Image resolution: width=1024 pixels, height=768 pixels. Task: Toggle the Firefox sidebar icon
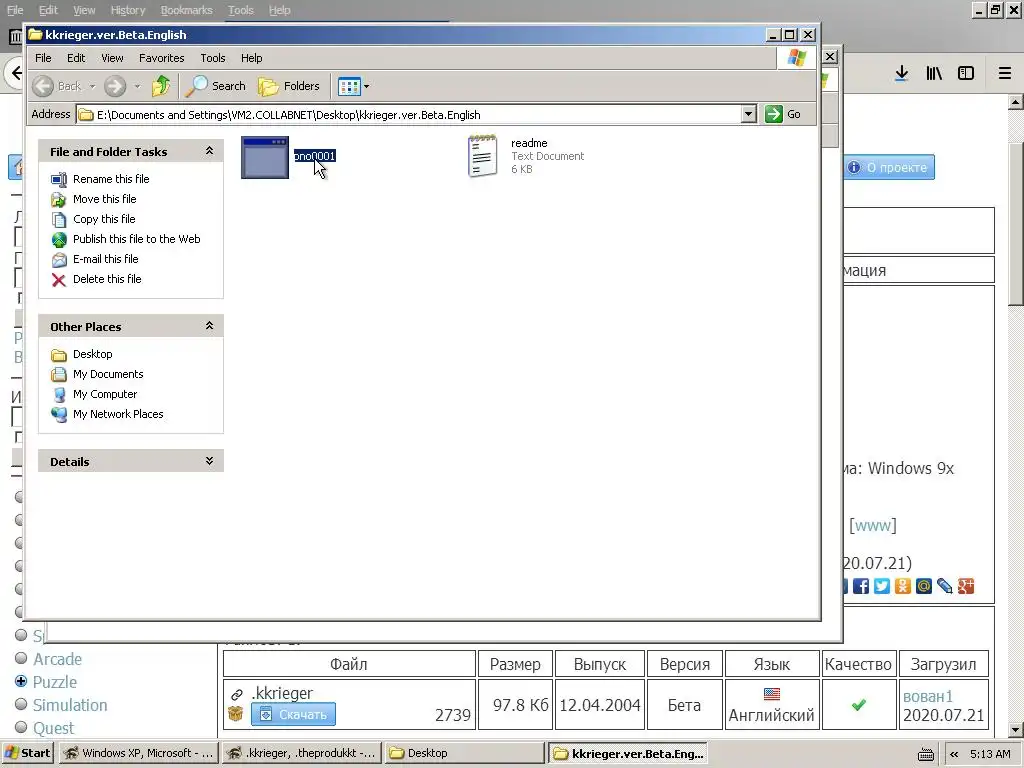[966, 73]
